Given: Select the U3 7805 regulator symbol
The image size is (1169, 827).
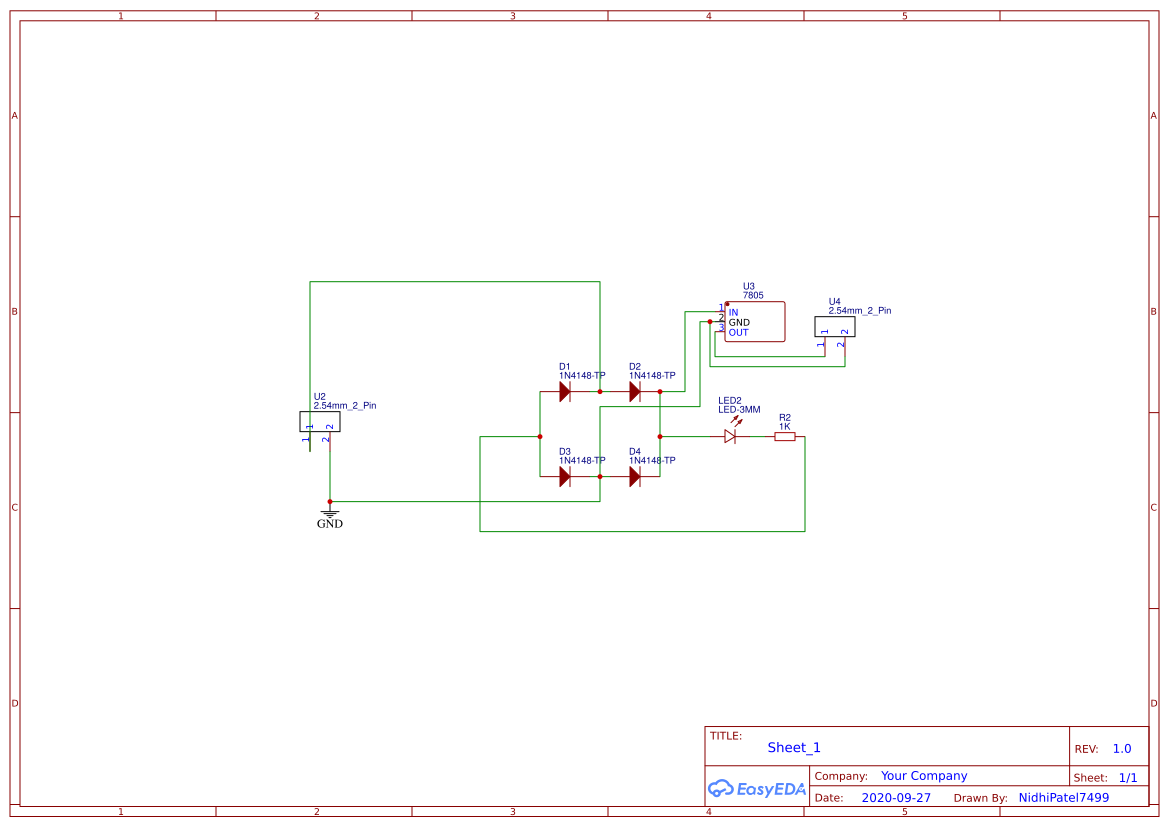Looking at the screenshot, I should point(753,321).
